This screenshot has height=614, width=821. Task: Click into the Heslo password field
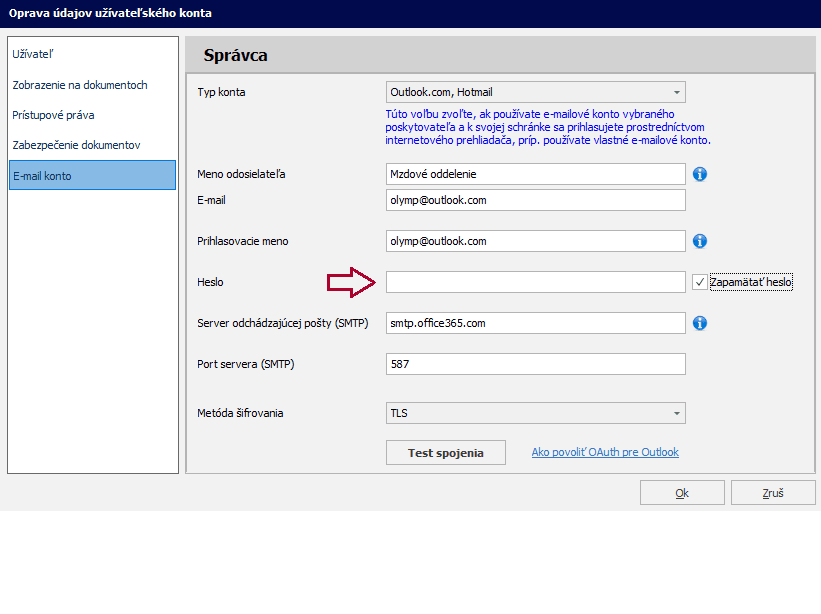point(535,282)
